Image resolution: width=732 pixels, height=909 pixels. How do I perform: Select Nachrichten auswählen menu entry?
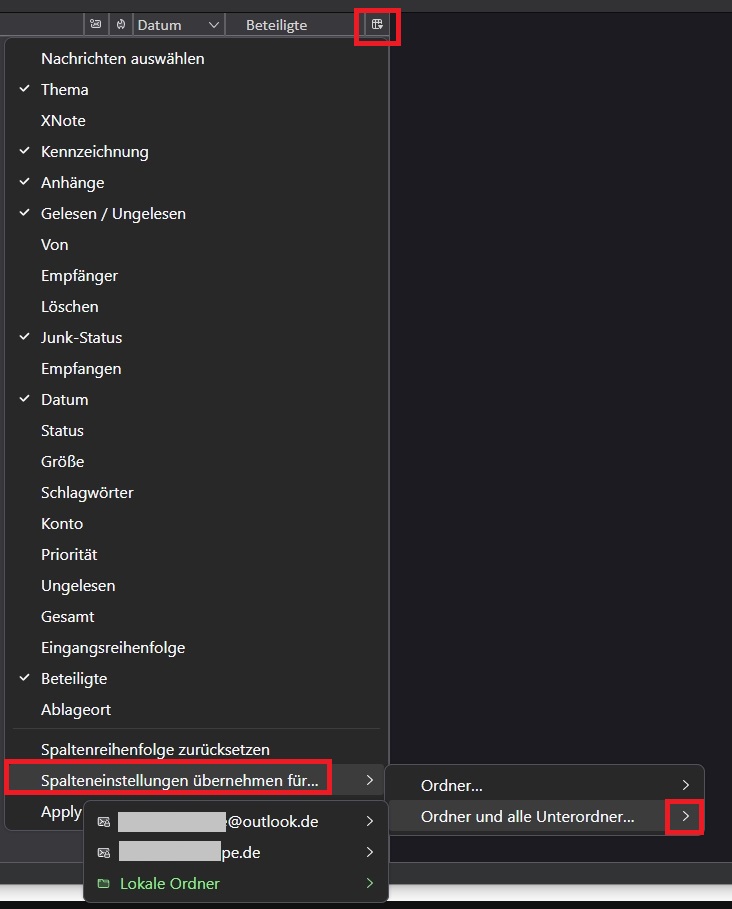click(x=122, y=59)
